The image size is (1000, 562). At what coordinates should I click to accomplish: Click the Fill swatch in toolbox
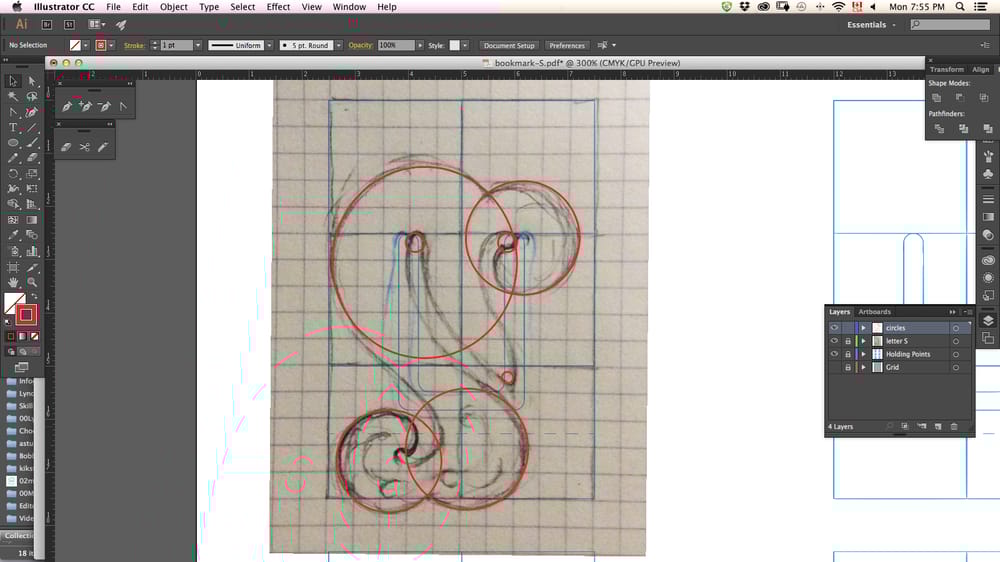pyautogui.click(x=12, y=302)
